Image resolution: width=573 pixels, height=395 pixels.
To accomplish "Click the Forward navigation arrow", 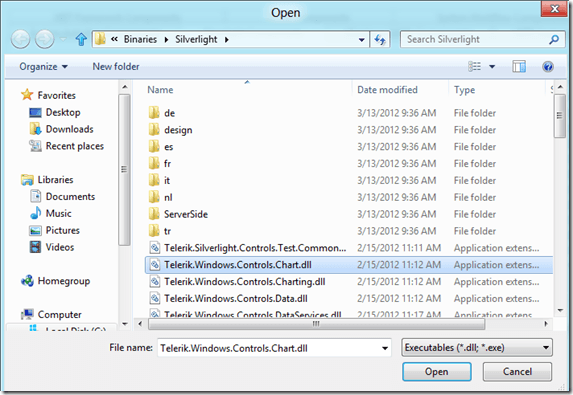I will coord(45,39).
